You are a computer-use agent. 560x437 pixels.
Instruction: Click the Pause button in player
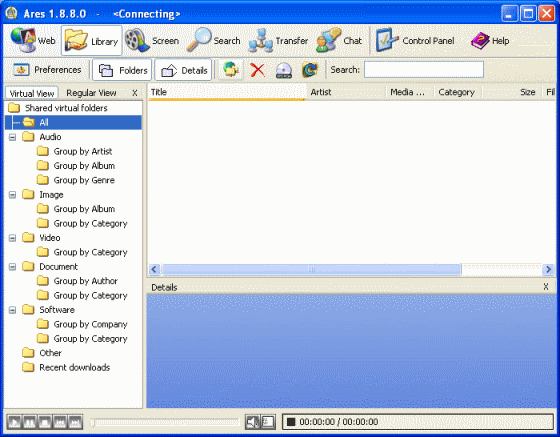coord(30,422)
